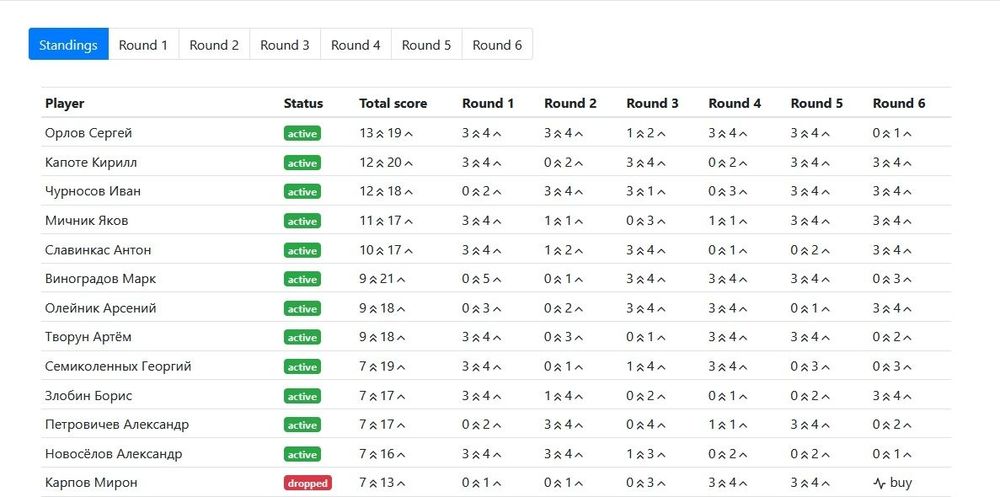Click the pulse icon next to buy
The image size is (1000, 497).
click(x=879, y=483)
